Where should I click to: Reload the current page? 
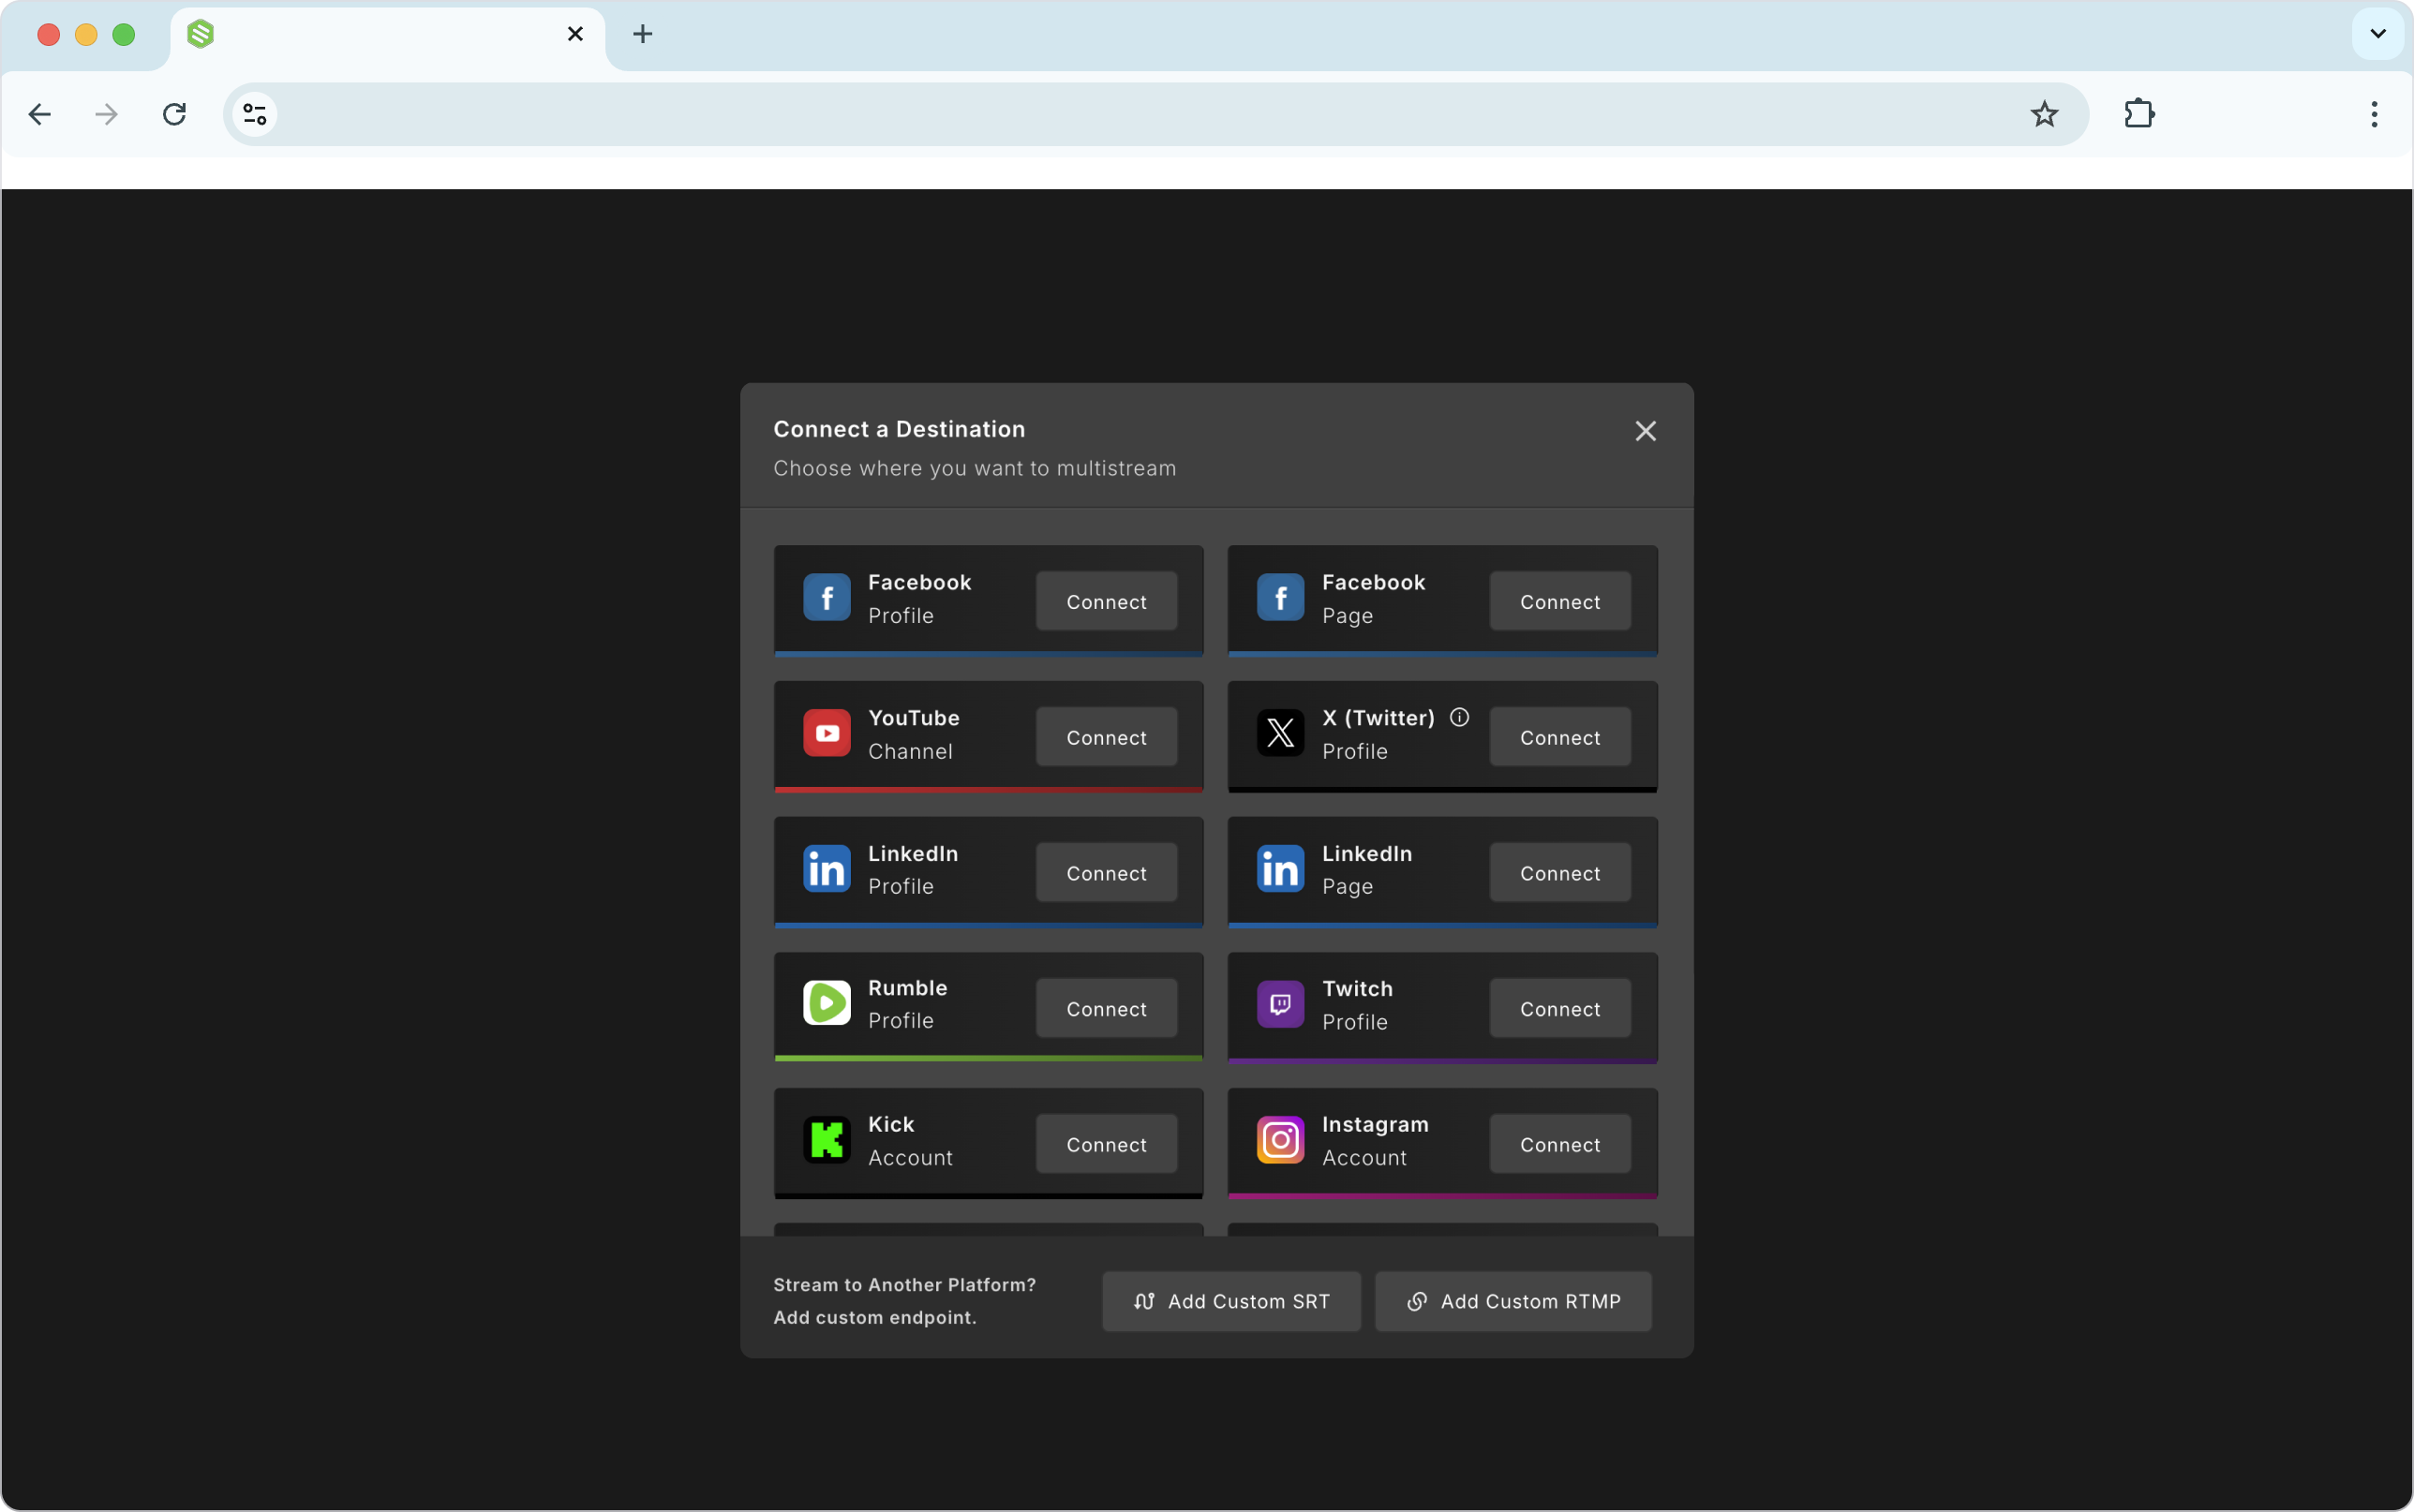(x=174, y=114)
